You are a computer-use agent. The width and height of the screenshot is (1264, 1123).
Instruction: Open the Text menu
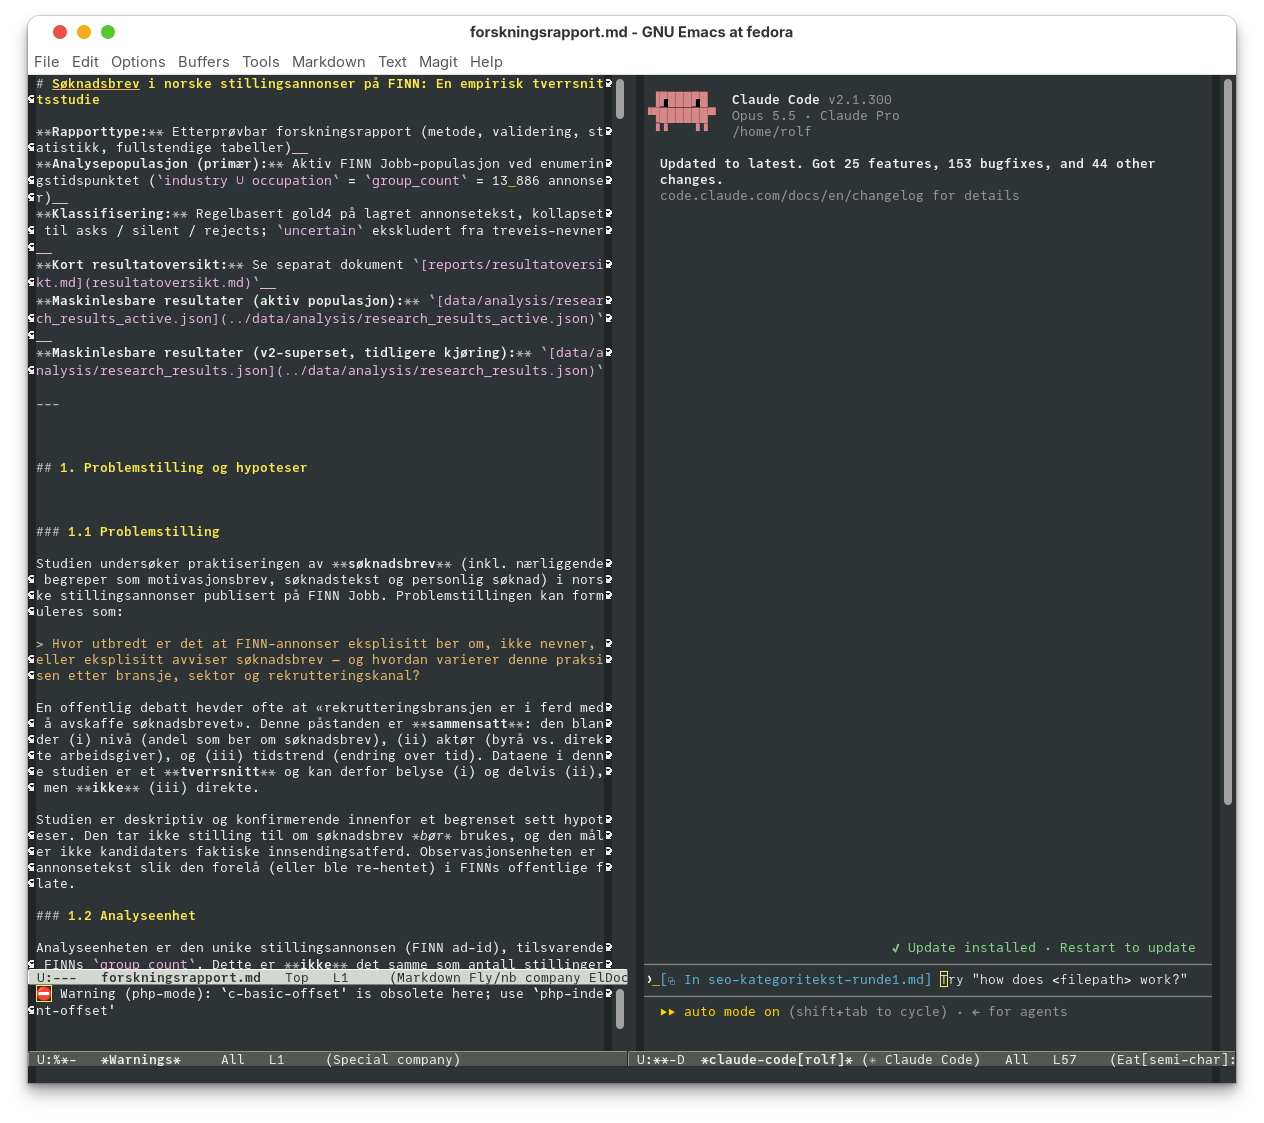click(392, 62)
